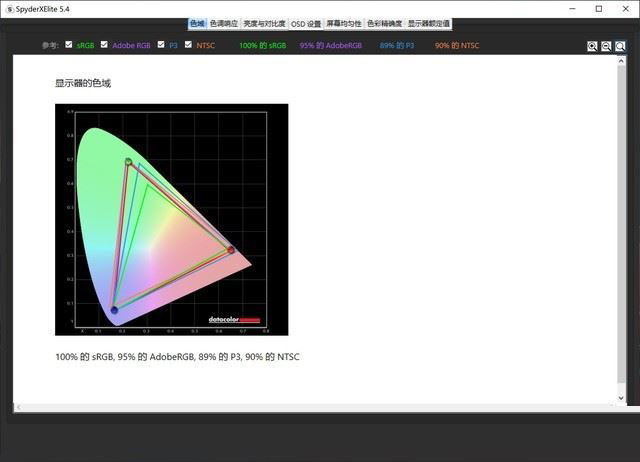Click the vertical scrollbar thumb
Image resolution: width=640 pixels, height=462 pixels.
[621, 224]
